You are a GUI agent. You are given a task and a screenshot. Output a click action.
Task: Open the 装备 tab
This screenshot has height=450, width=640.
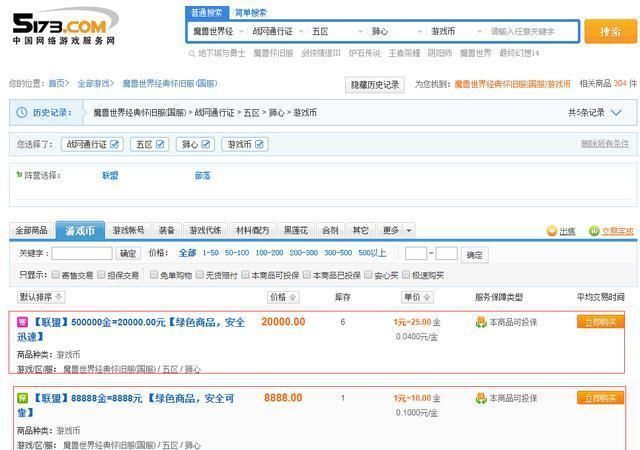pyautogui.click(x=167, y=230)
